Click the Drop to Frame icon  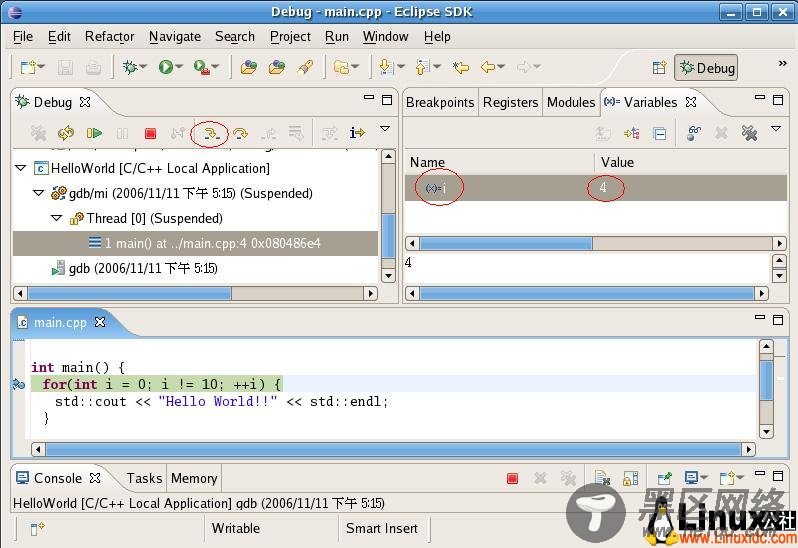coord(296,133)
